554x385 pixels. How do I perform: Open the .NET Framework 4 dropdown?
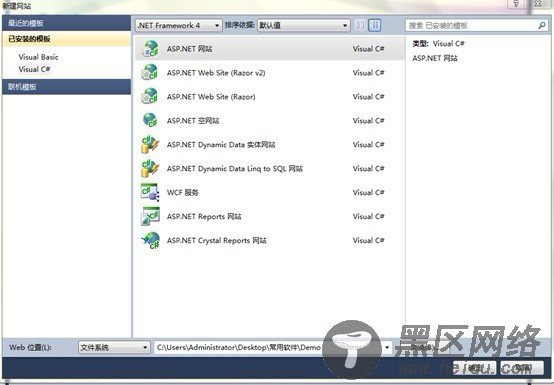point(179,25)
